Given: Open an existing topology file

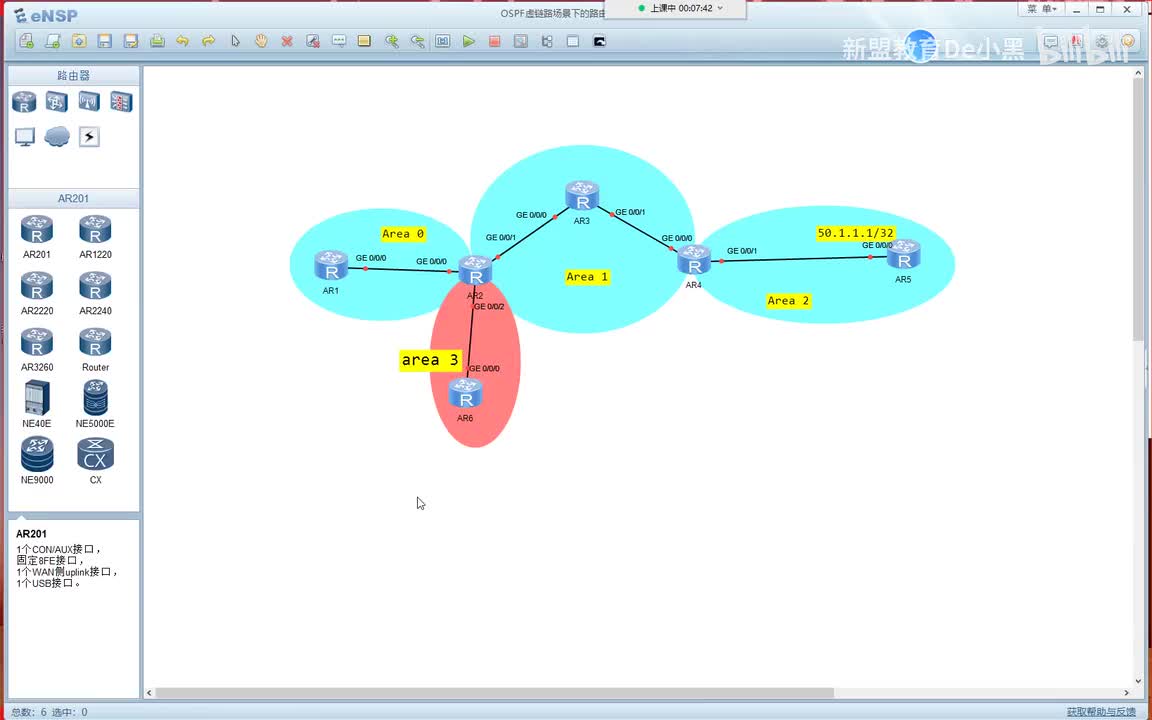Looking at the screenshot, I should pyautogui.click(x=79, y=41).
